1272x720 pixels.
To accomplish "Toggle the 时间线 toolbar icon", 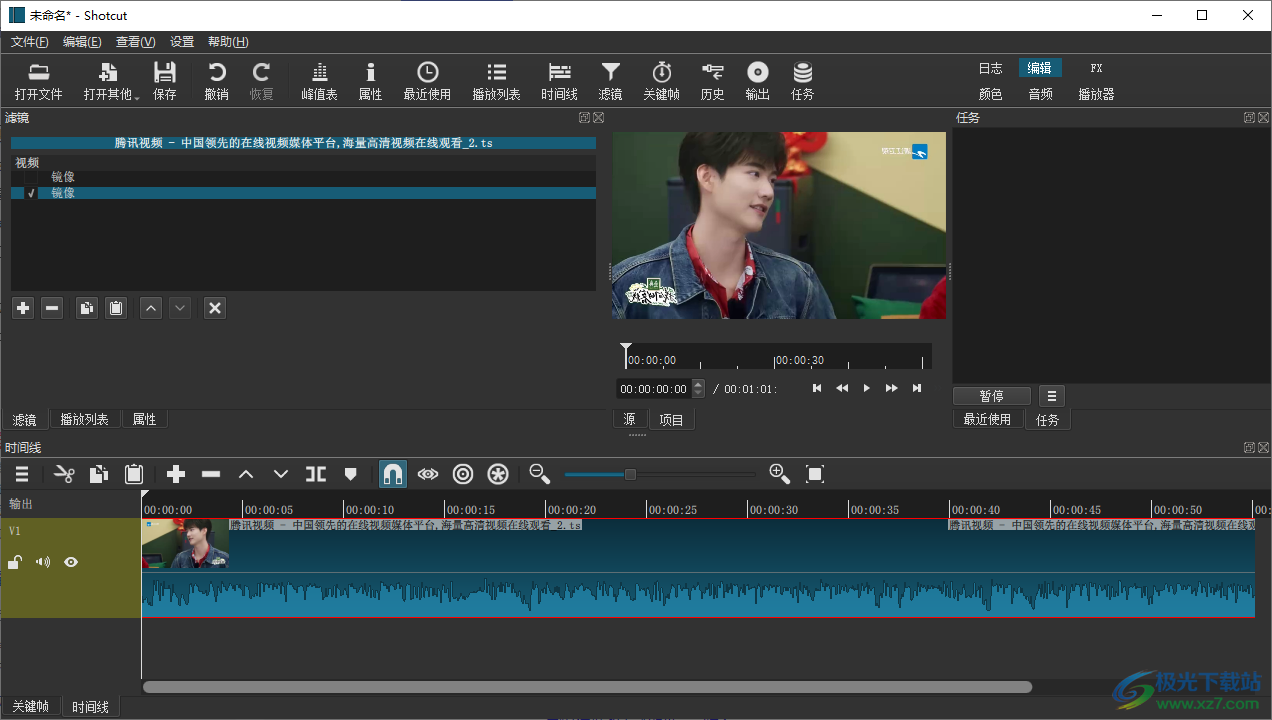I will 559,81.
